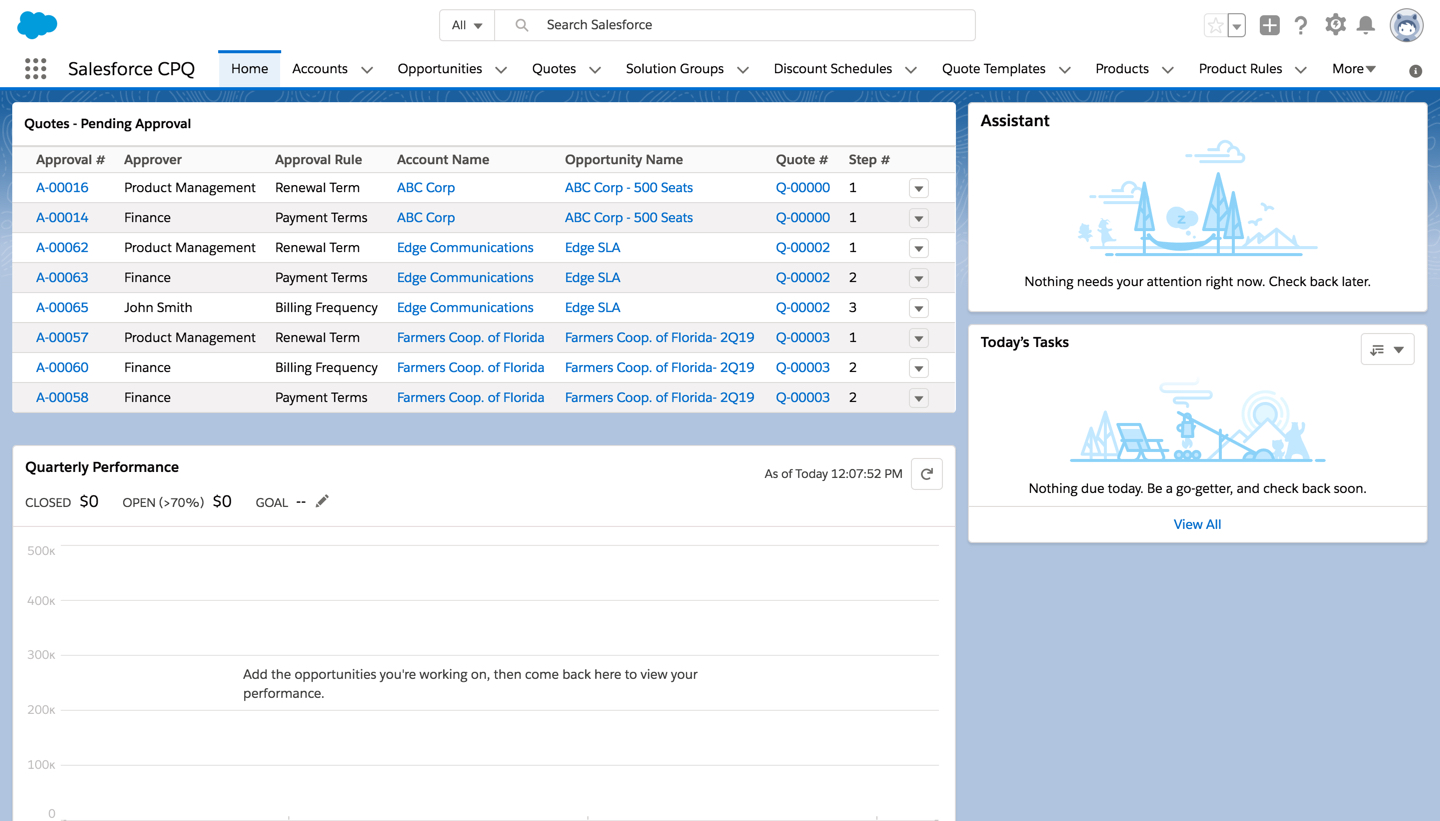This screenshot has width=1440, height=821.
Task: Open the App Launcher grid icon
Action: (x=36, y=68)
